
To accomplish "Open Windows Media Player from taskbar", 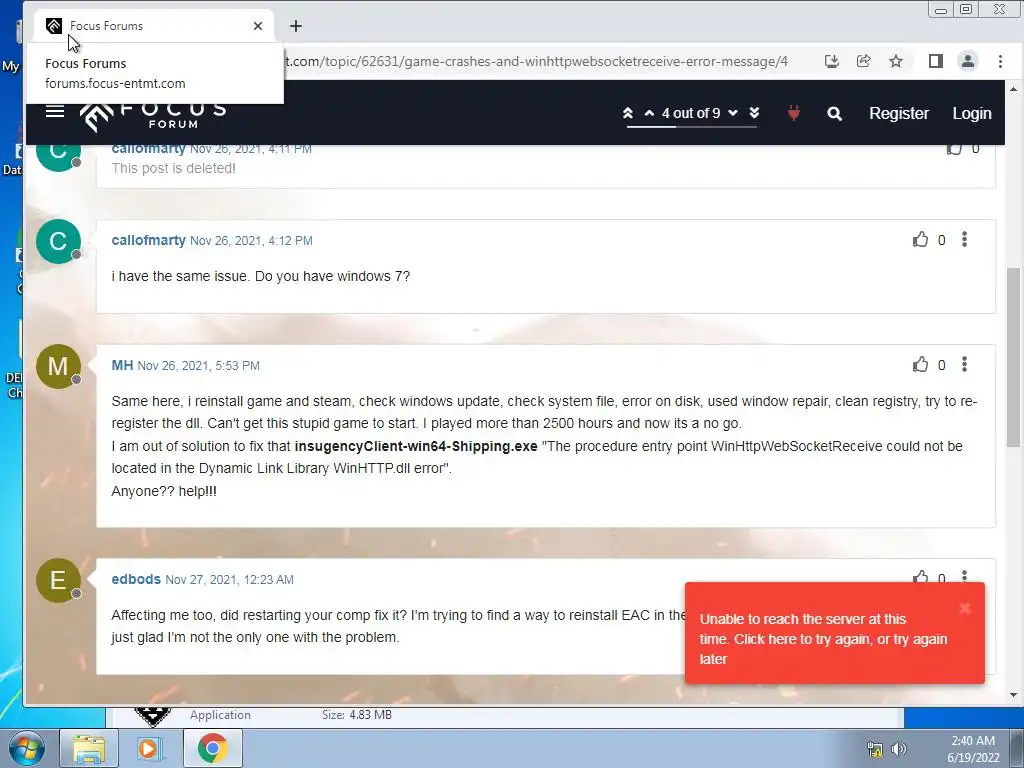I will [x=150, y=748].
